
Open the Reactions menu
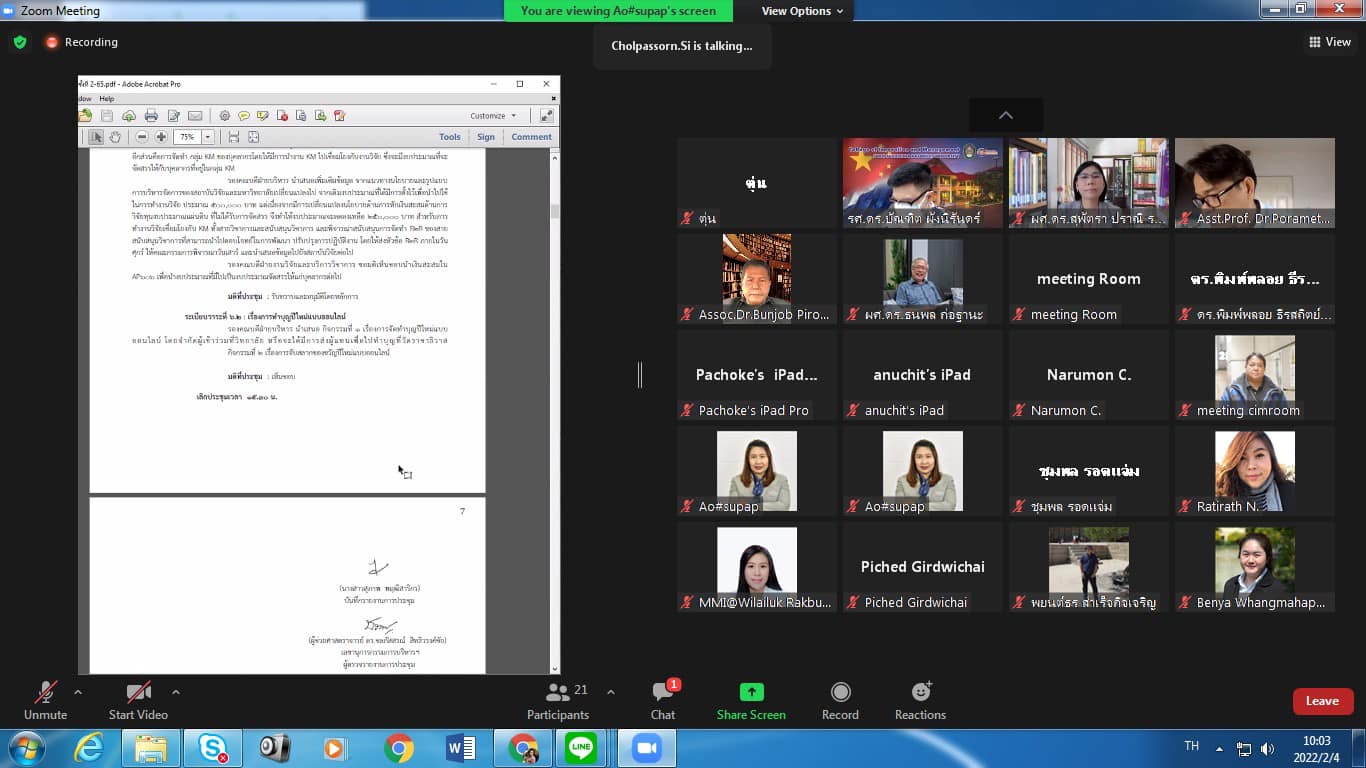pos(920,700)
